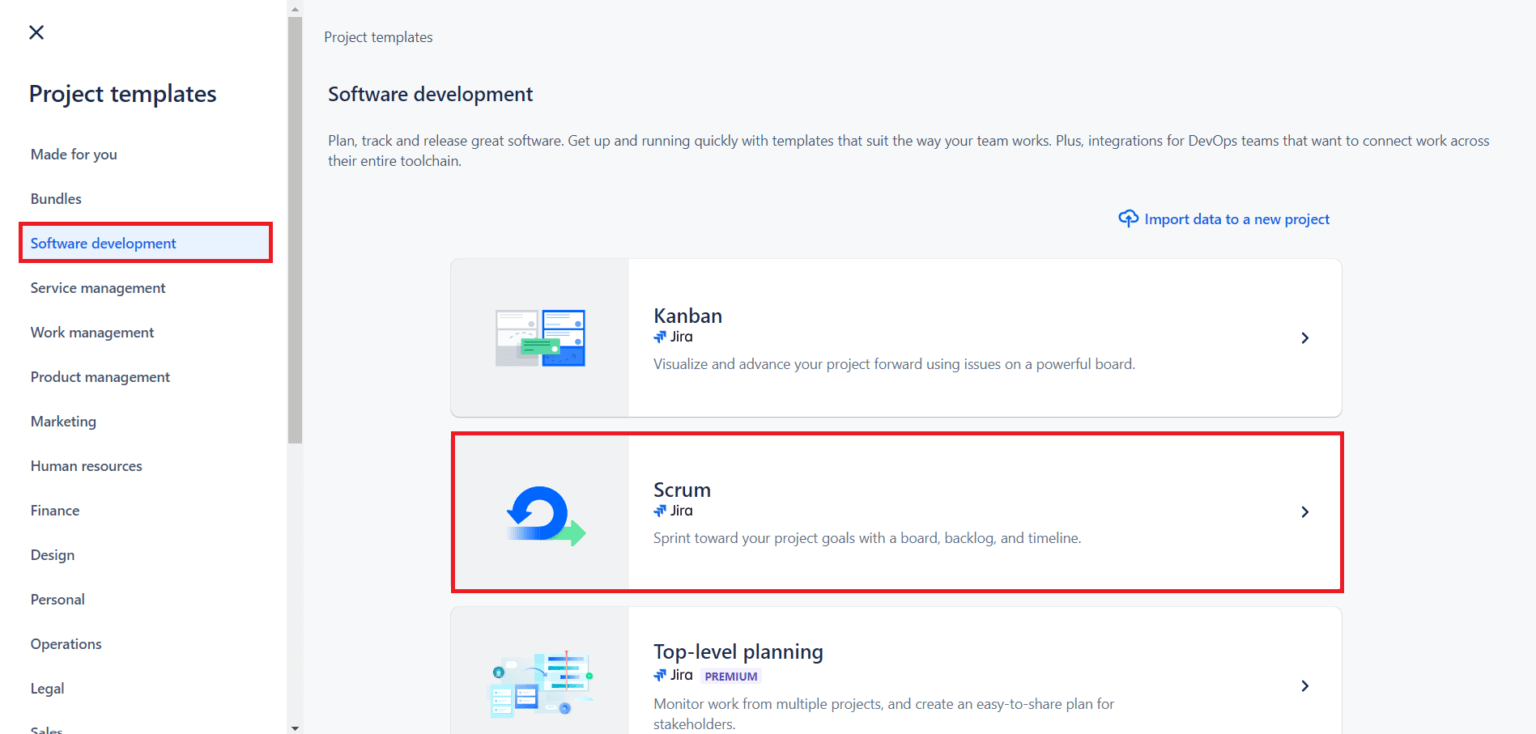Click the Kanban board illustration thumbnail
This screenshot has height=734, width=1536.
(x=540, y=338)
